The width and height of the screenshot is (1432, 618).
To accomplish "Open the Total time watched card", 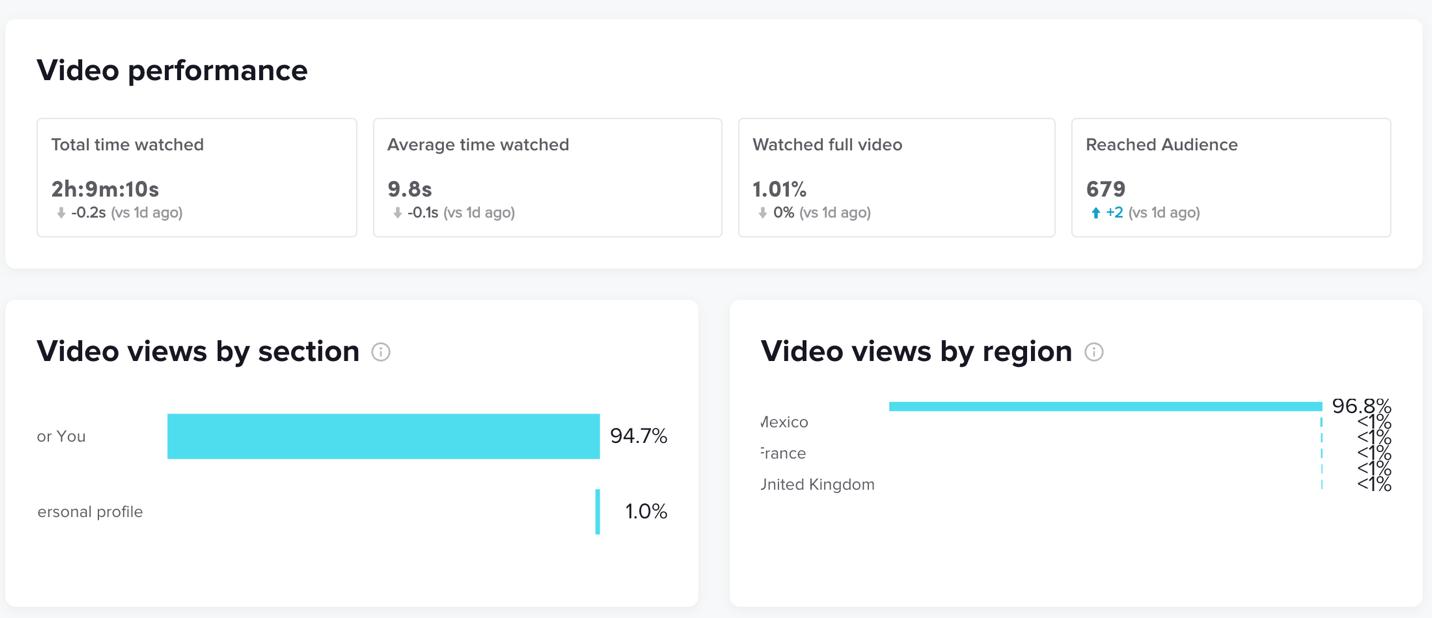I will click(x=196, y=177).
